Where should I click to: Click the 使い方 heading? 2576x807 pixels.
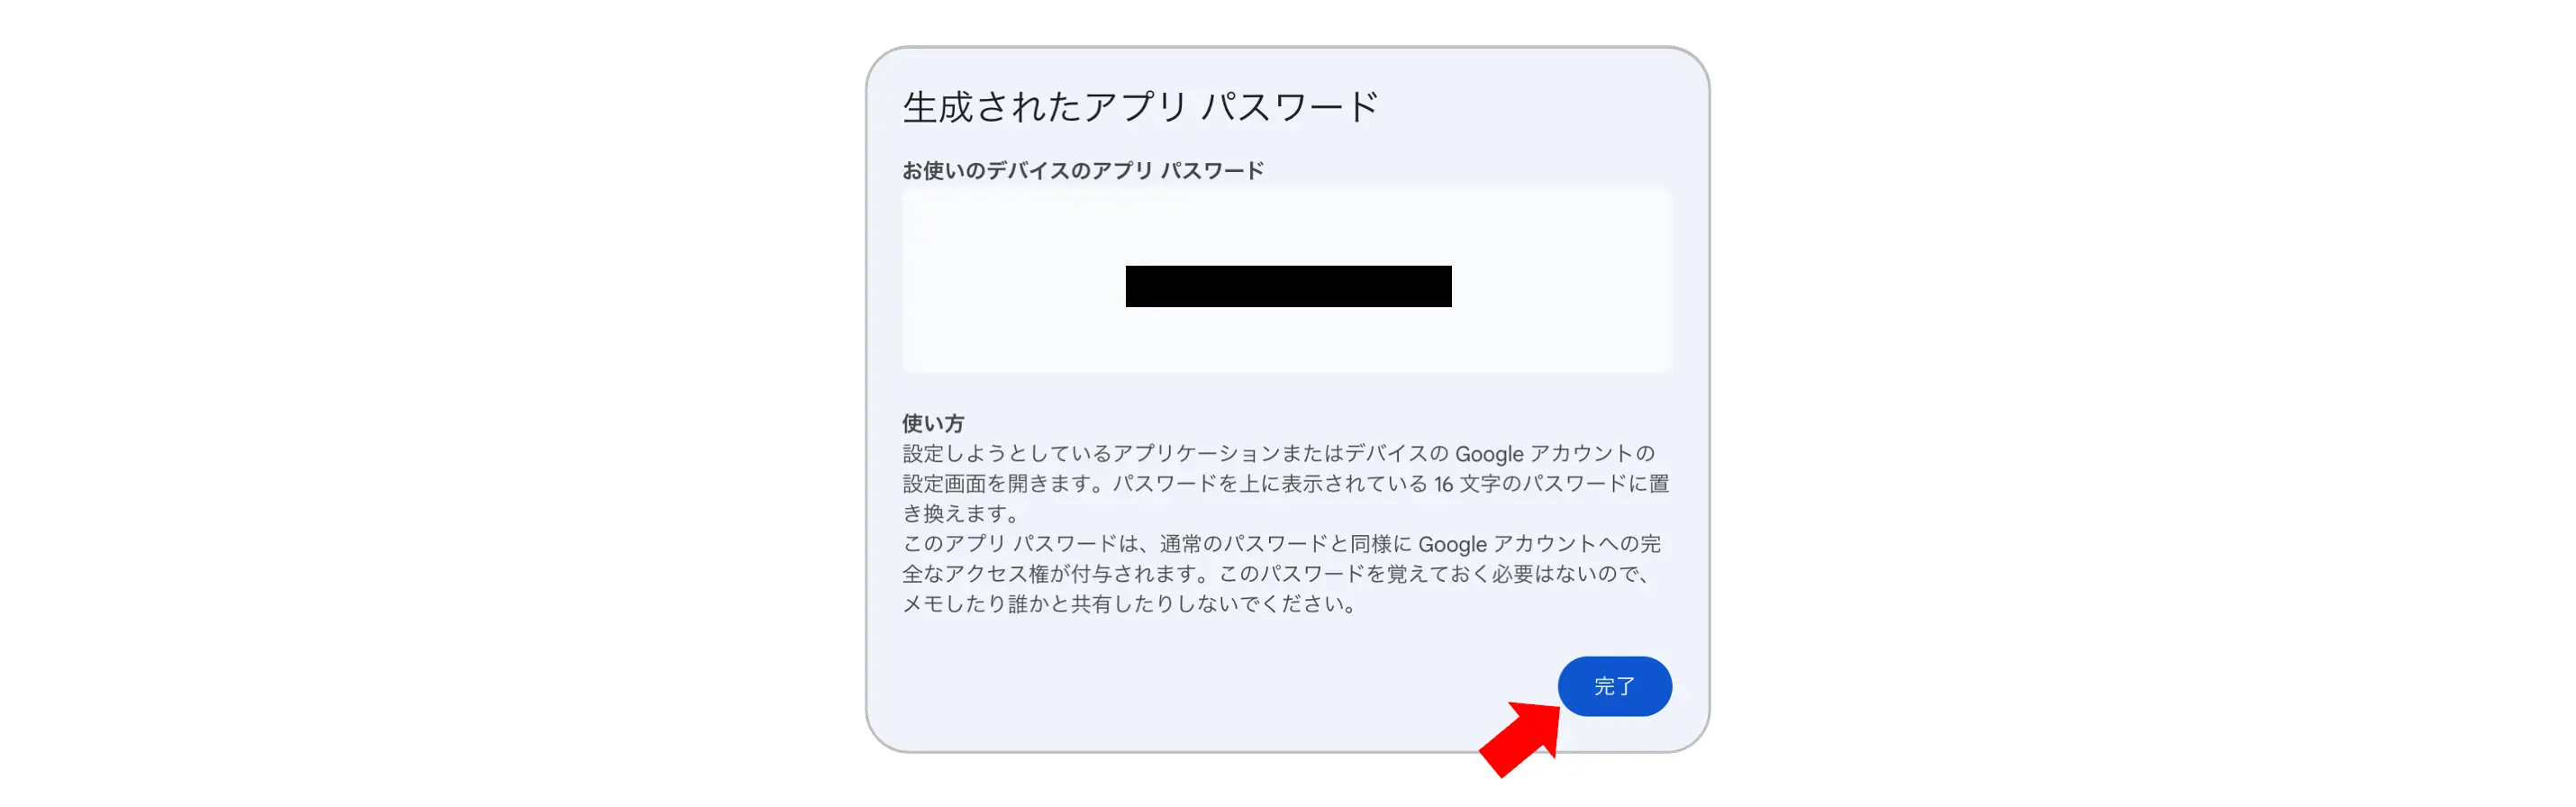tap(933, 423)
